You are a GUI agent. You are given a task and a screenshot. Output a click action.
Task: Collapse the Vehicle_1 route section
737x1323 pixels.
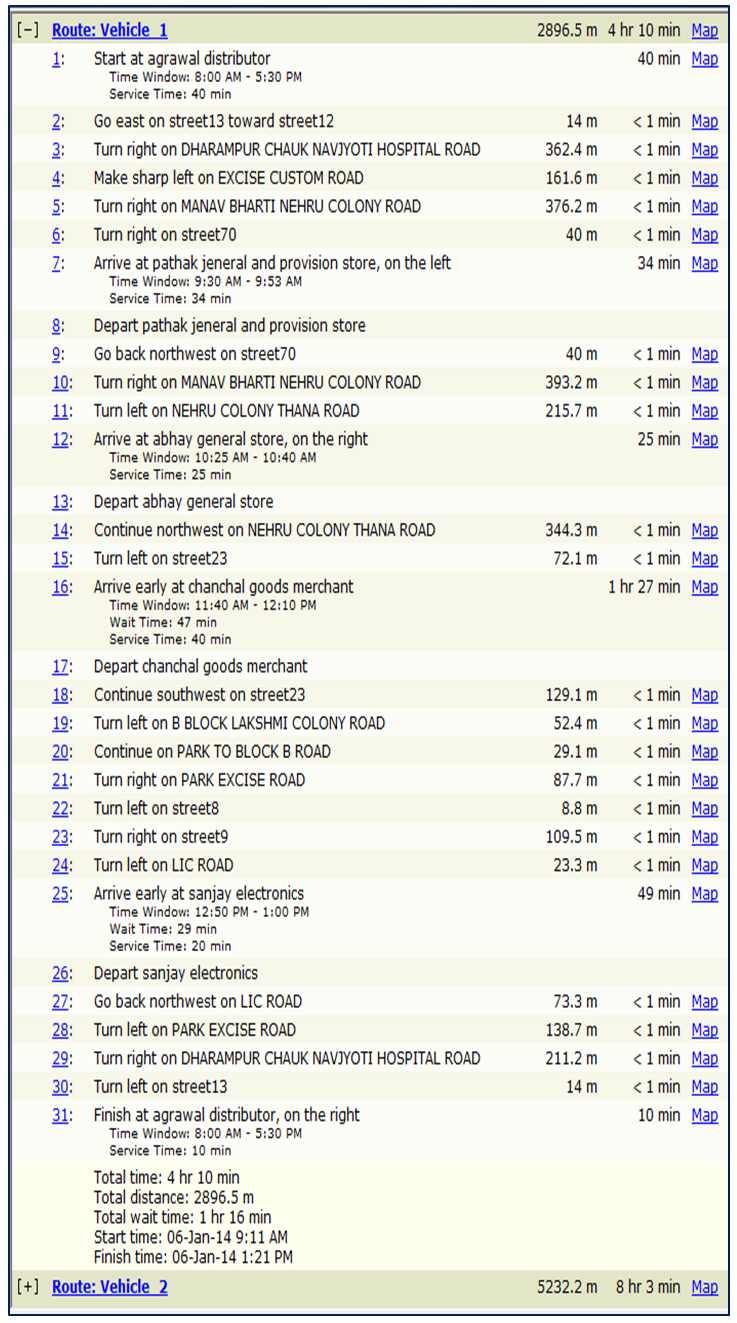coord(28,31)
